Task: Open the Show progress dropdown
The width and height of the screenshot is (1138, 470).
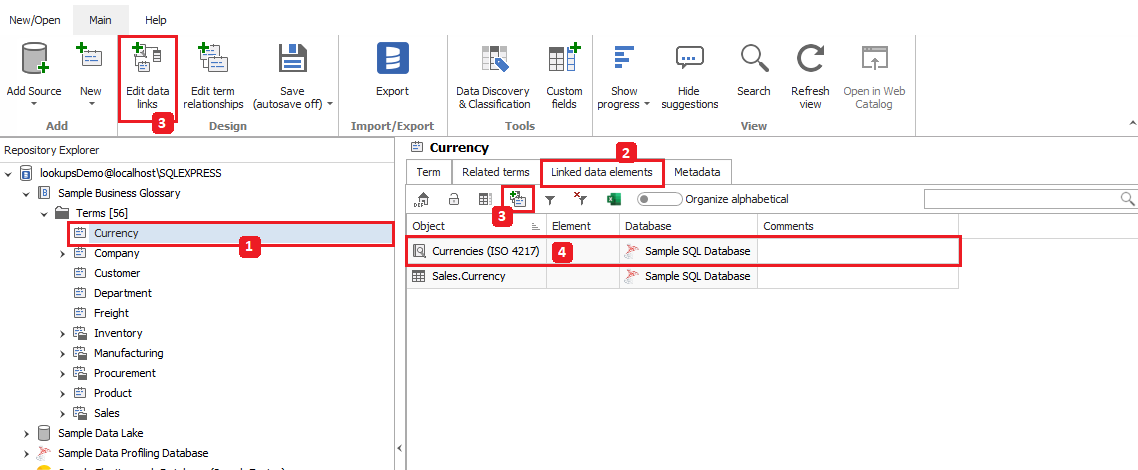Action: tap(646, 104)
